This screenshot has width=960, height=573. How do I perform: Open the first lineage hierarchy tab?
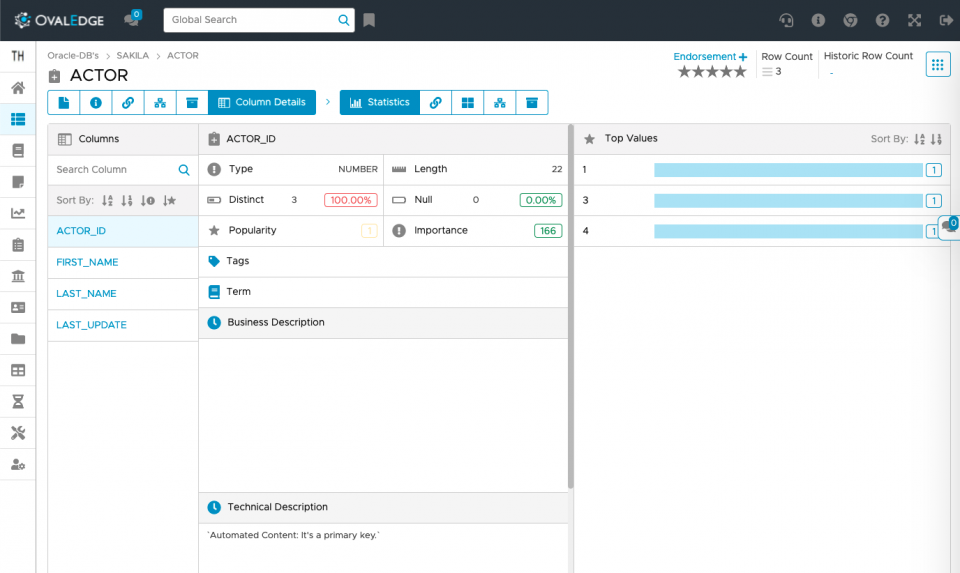tap(160, 102)
